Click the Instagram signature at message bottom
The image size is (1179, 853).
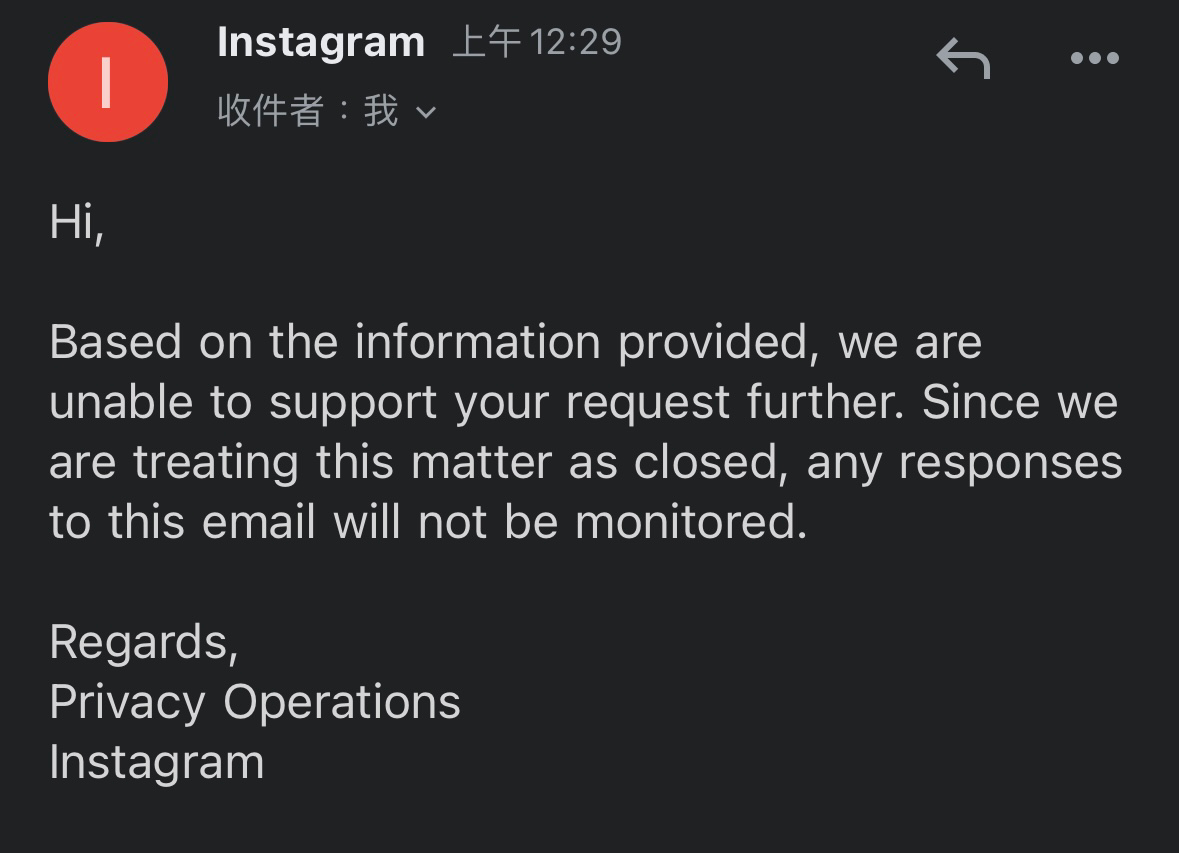pos(157,763)
